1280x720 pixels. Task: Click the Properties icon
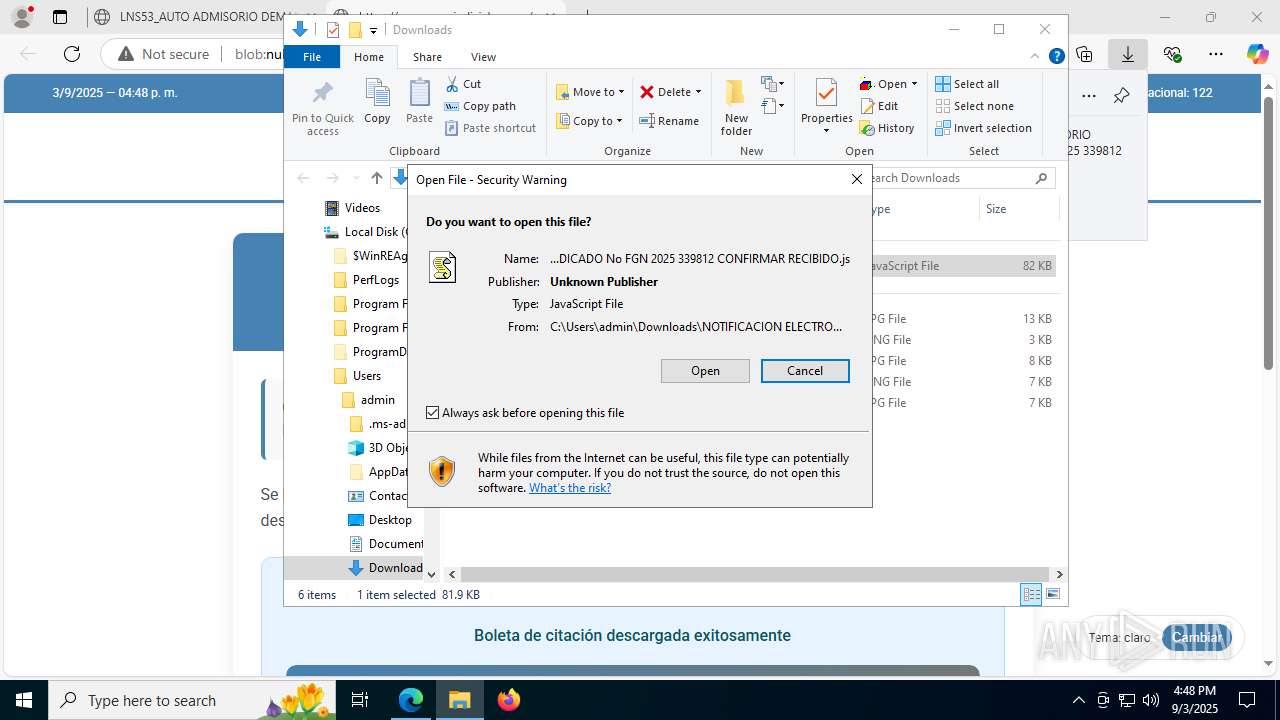pyautogui.click(x=826, y=94)
